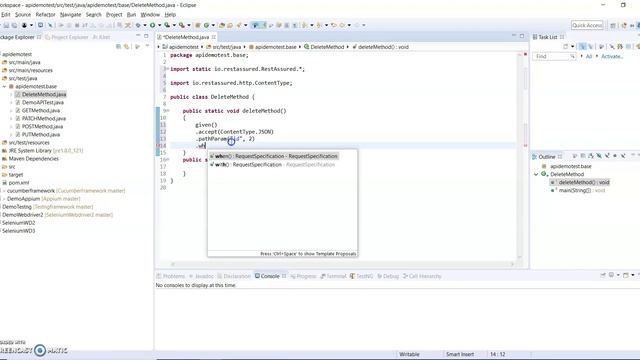Switch to the Project Explorer tab

point(67,37)
